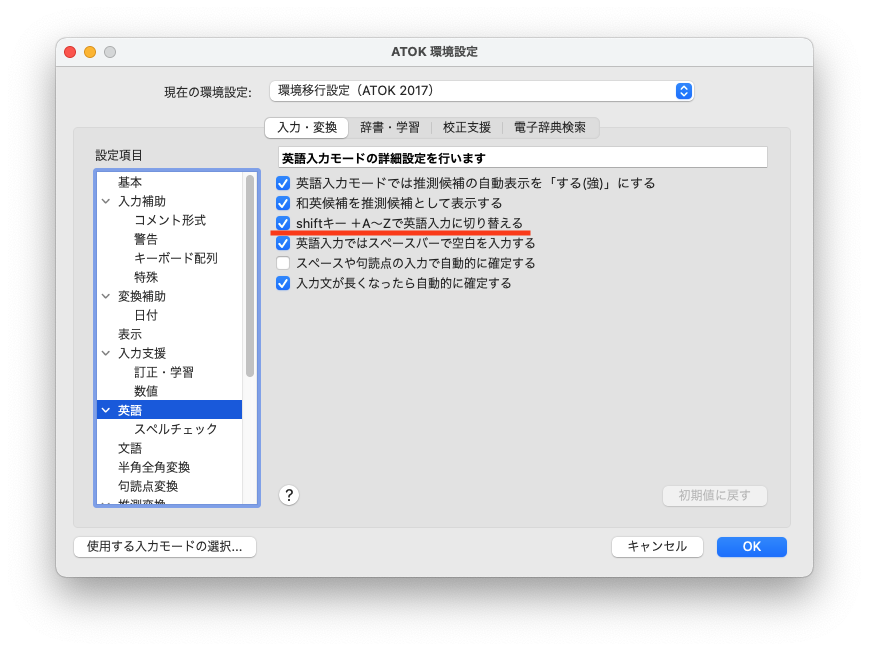Viewport: 869px width, 651px height.
Task: Select キーボード配列 in the settings list
Action: [170, 258]
